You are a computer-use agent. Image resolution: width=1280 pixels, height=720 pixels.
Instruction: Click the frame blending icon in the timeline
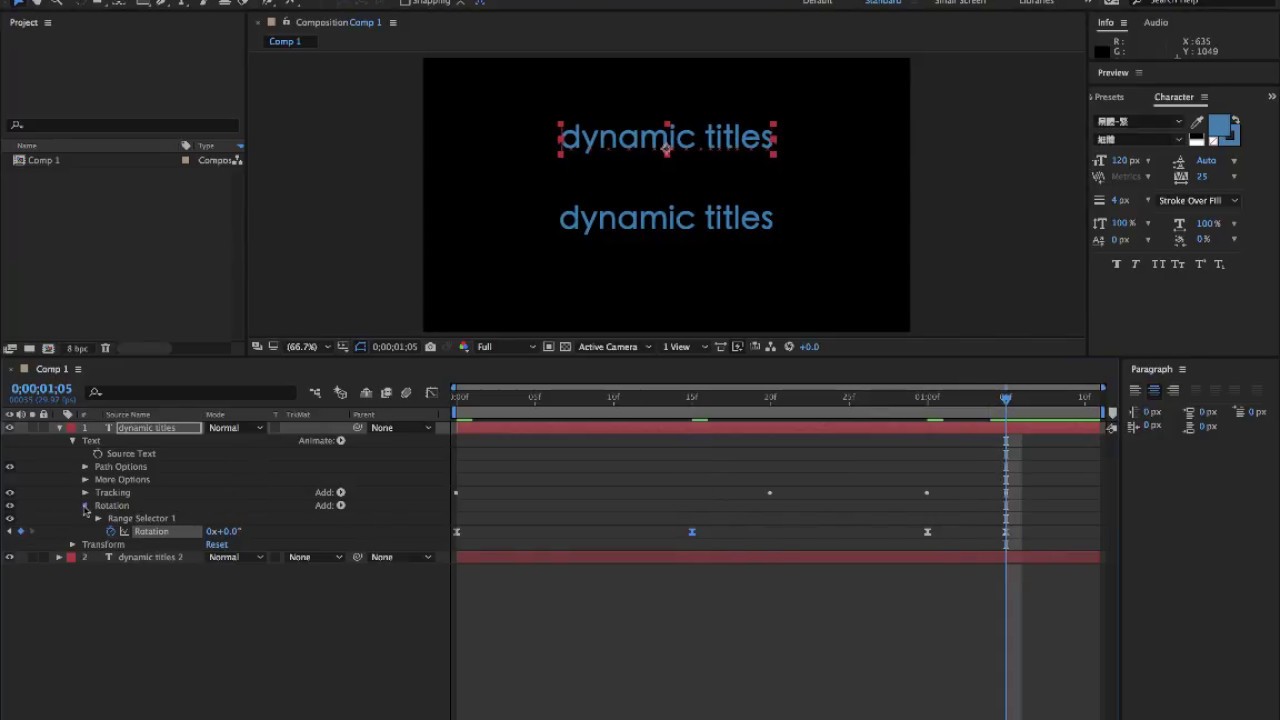click(386, 393)
